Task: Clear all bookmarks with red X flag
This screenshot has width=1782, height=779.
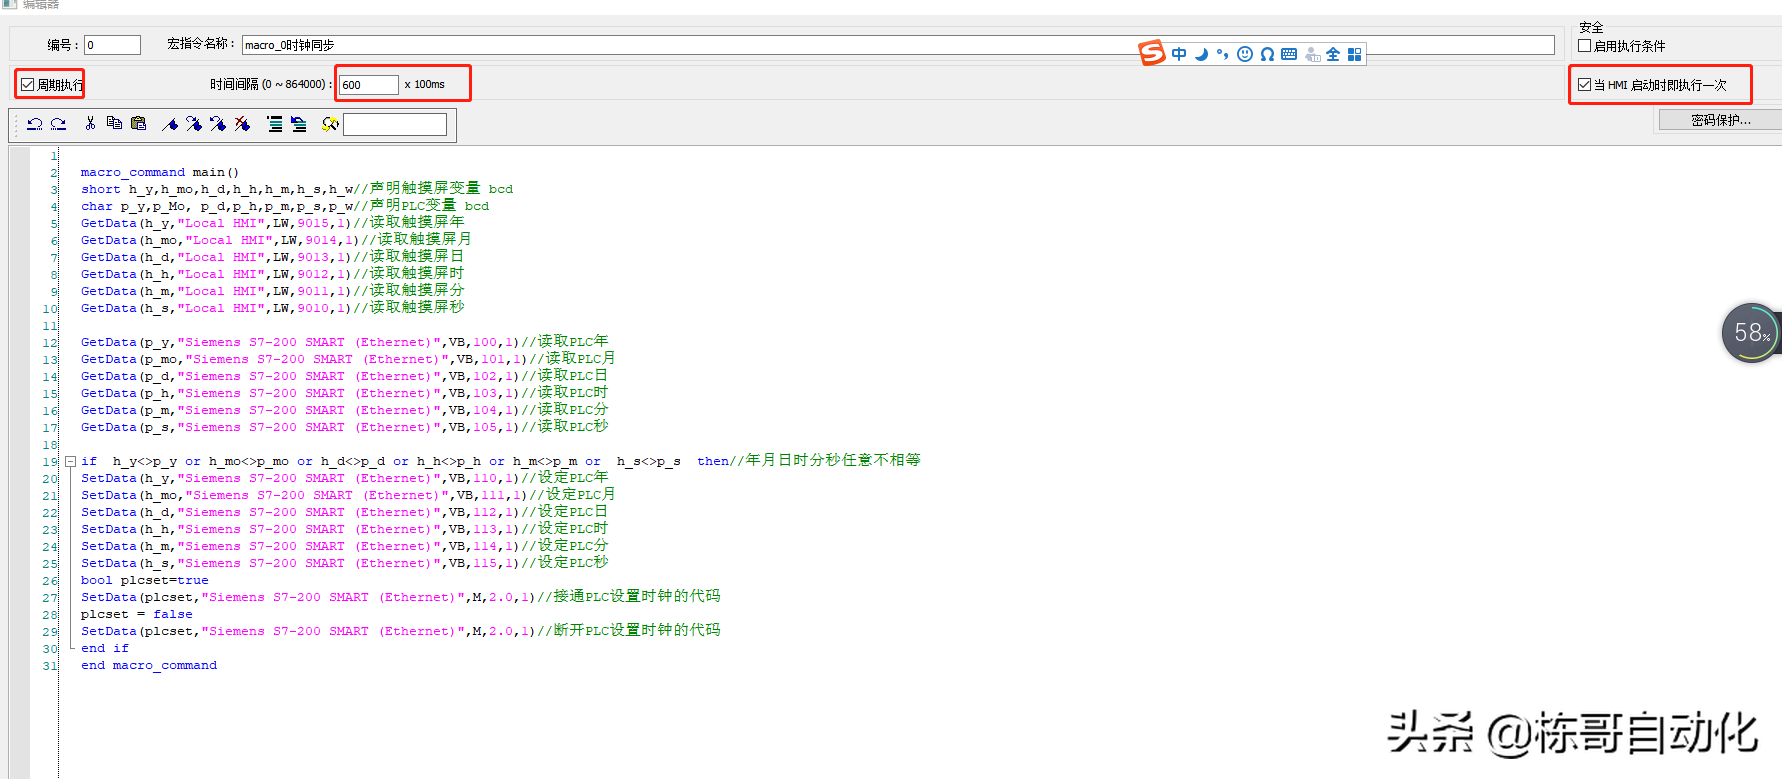Action: (242, 124)
